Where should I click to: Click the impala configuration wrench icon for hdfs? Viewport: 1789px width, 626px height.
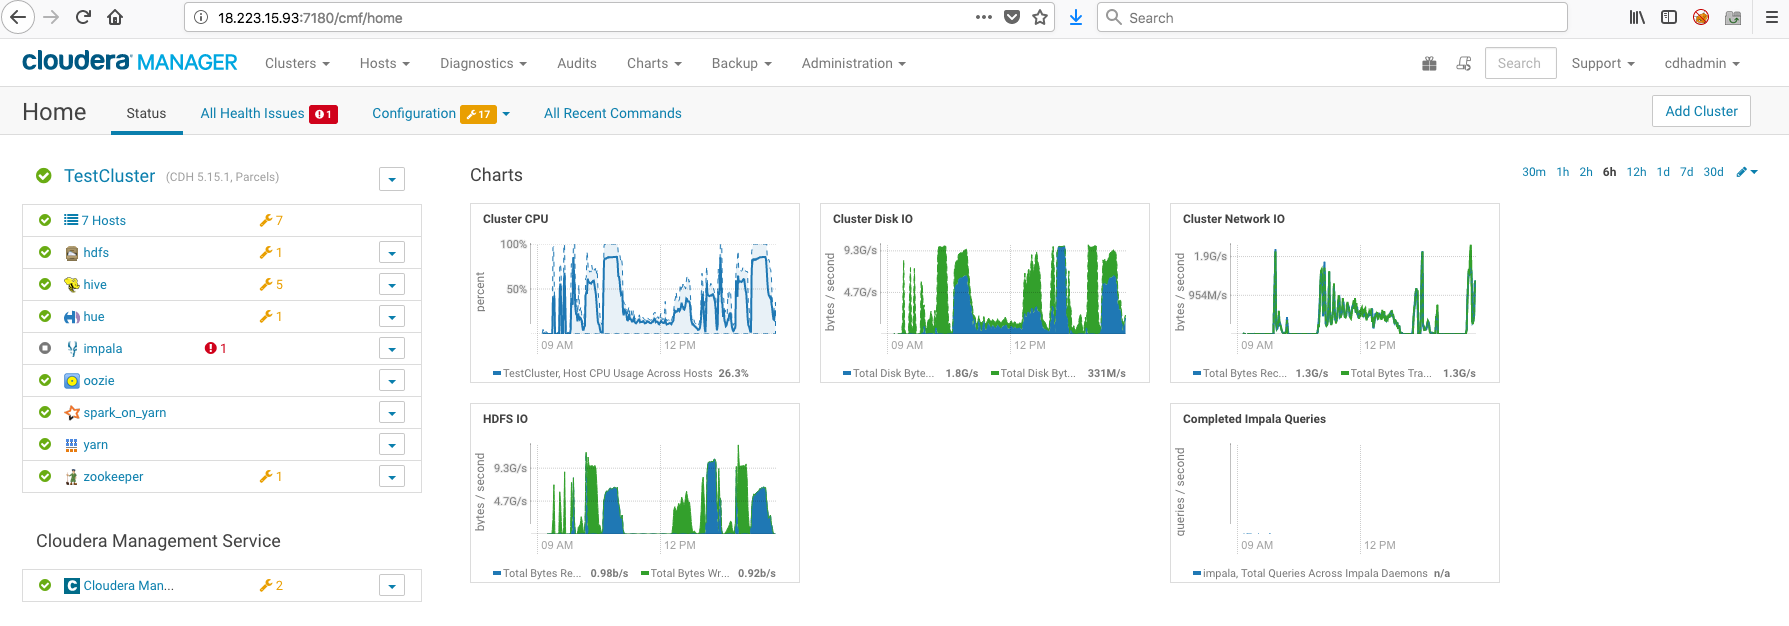click(x=266, y=253)
